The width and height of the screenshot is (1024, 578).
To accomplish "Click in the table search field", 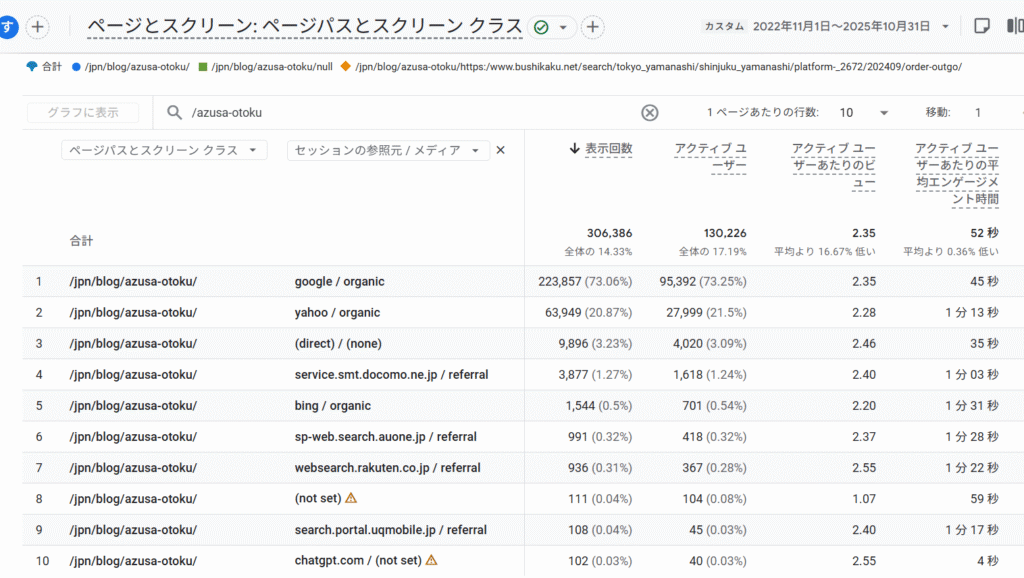I will [x=400, y=113].
